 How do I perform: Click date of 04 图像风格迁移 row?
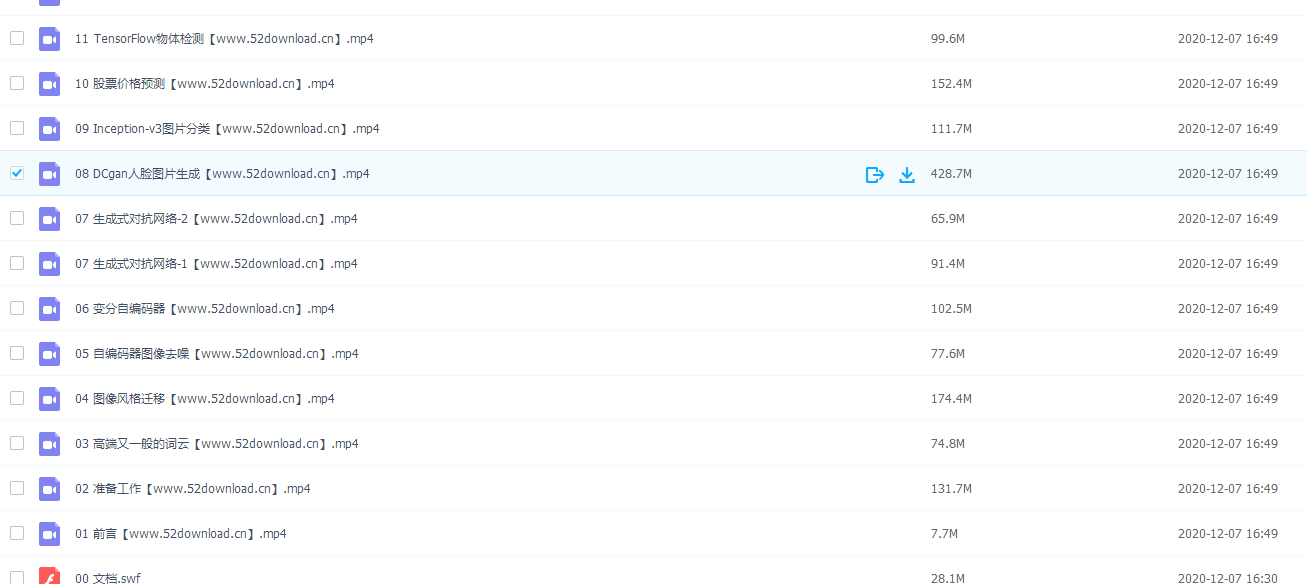click(1228, 399)
